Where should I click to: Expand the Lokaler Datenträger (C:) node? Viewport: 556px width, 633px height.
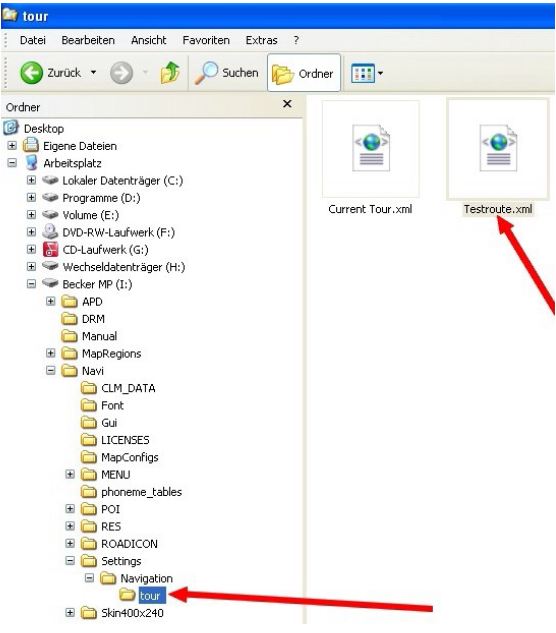31,180
